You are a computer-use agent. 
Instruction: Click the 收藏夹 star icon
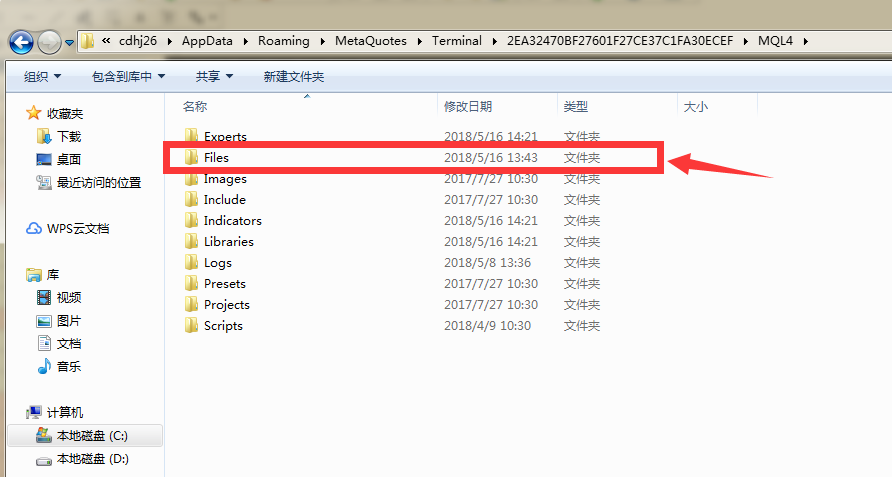pos(34,113)
